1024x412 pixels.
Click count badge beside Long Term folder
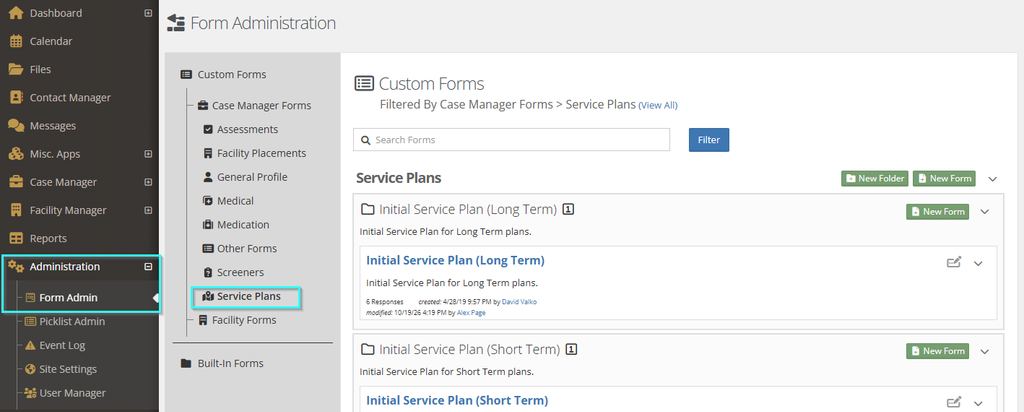[x=568, y=210]
